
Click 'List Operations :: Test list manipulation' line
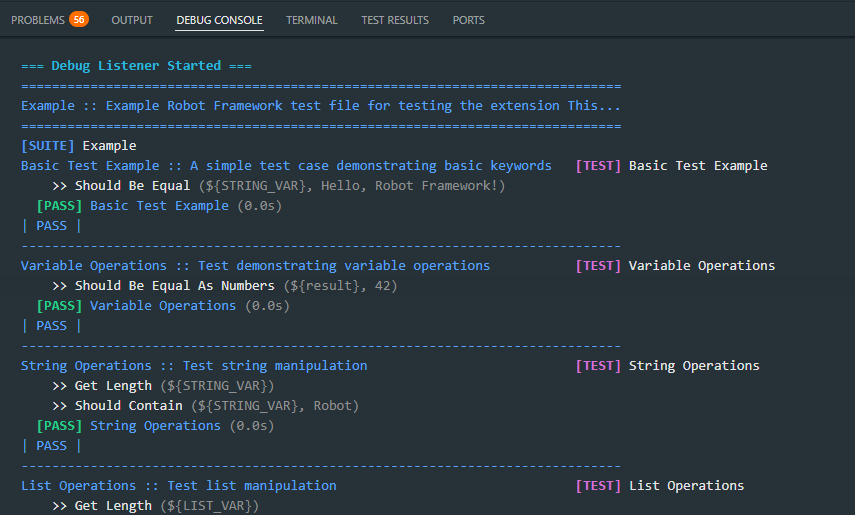(x=179, y=486)
